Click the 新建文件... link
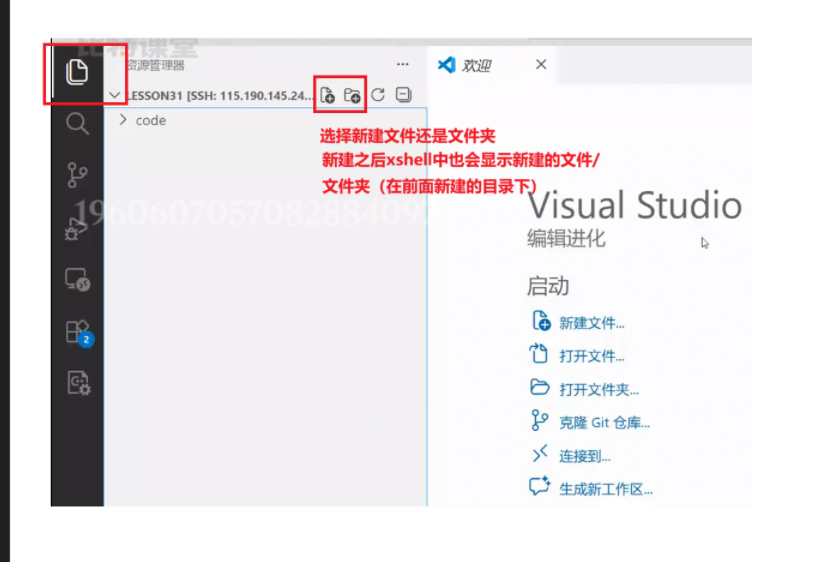This screenshot has height=562, width=827. tap(592, 323)
